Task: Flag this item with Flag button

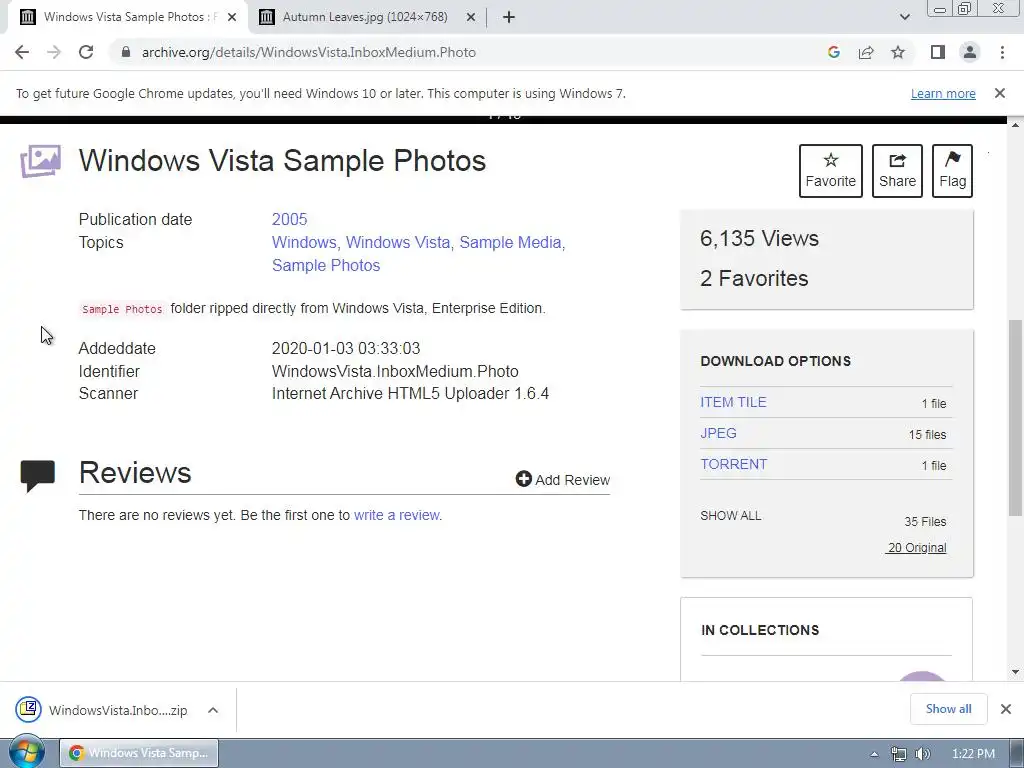Action: click(952, 170)
